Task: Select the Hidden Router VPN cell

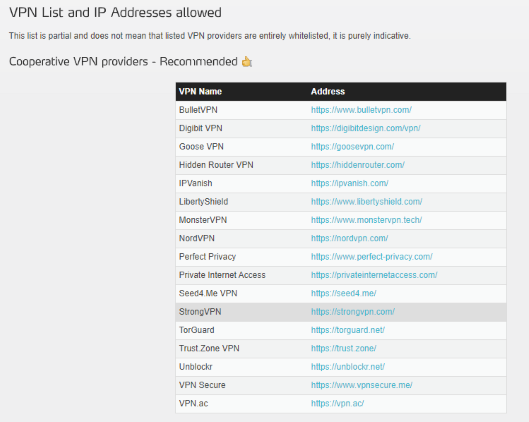Action: (242, 165)
